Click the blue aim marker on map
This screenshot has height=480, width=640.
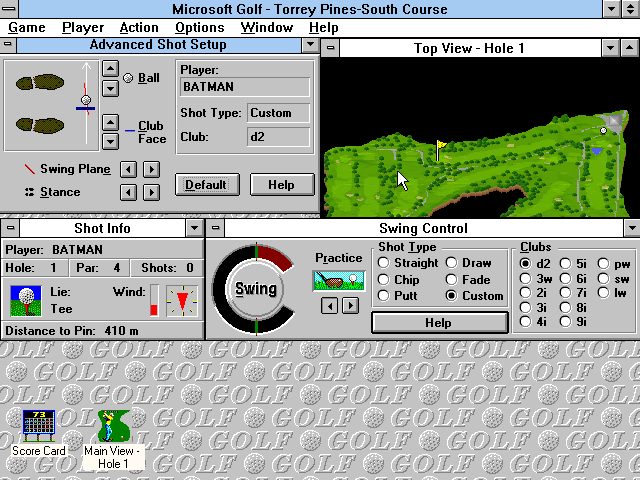[x=597, y=151]
